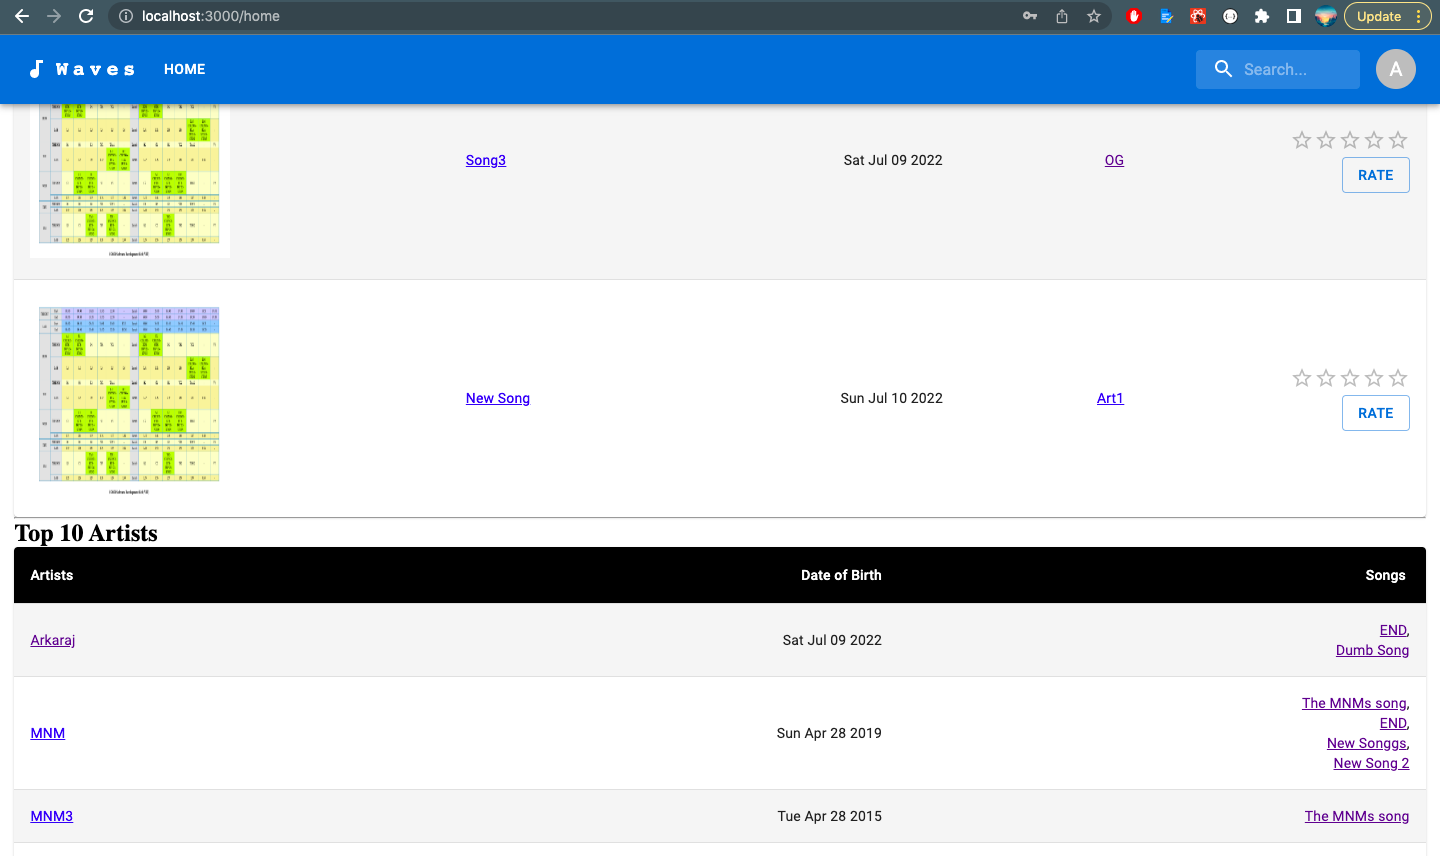Click the RATE button for New Song
The height and width of the screenshot is (856, 1440).
pyautogui.click(x=1375, y=413)
